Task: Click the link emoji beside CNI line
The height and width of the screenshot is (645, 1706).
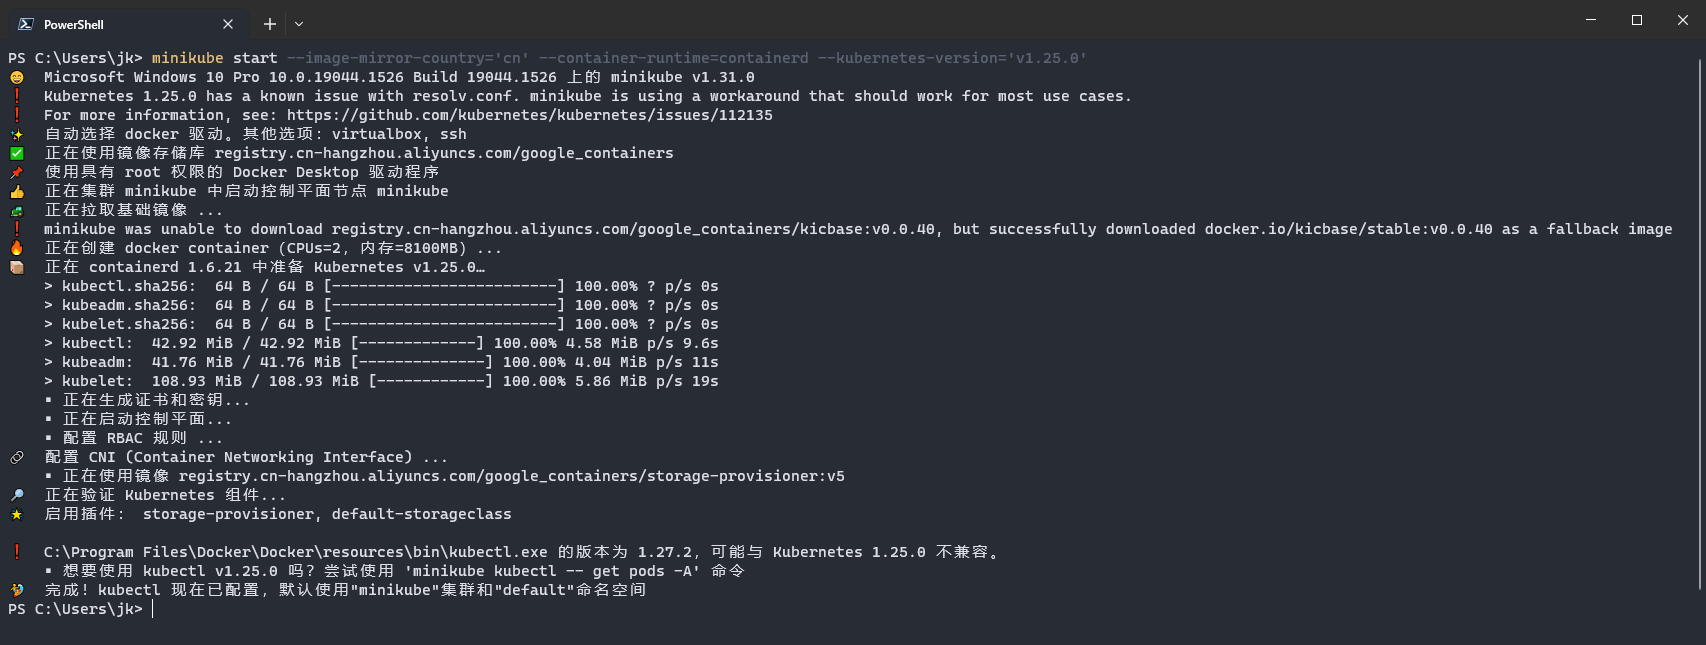Action: tap(17, 457)
